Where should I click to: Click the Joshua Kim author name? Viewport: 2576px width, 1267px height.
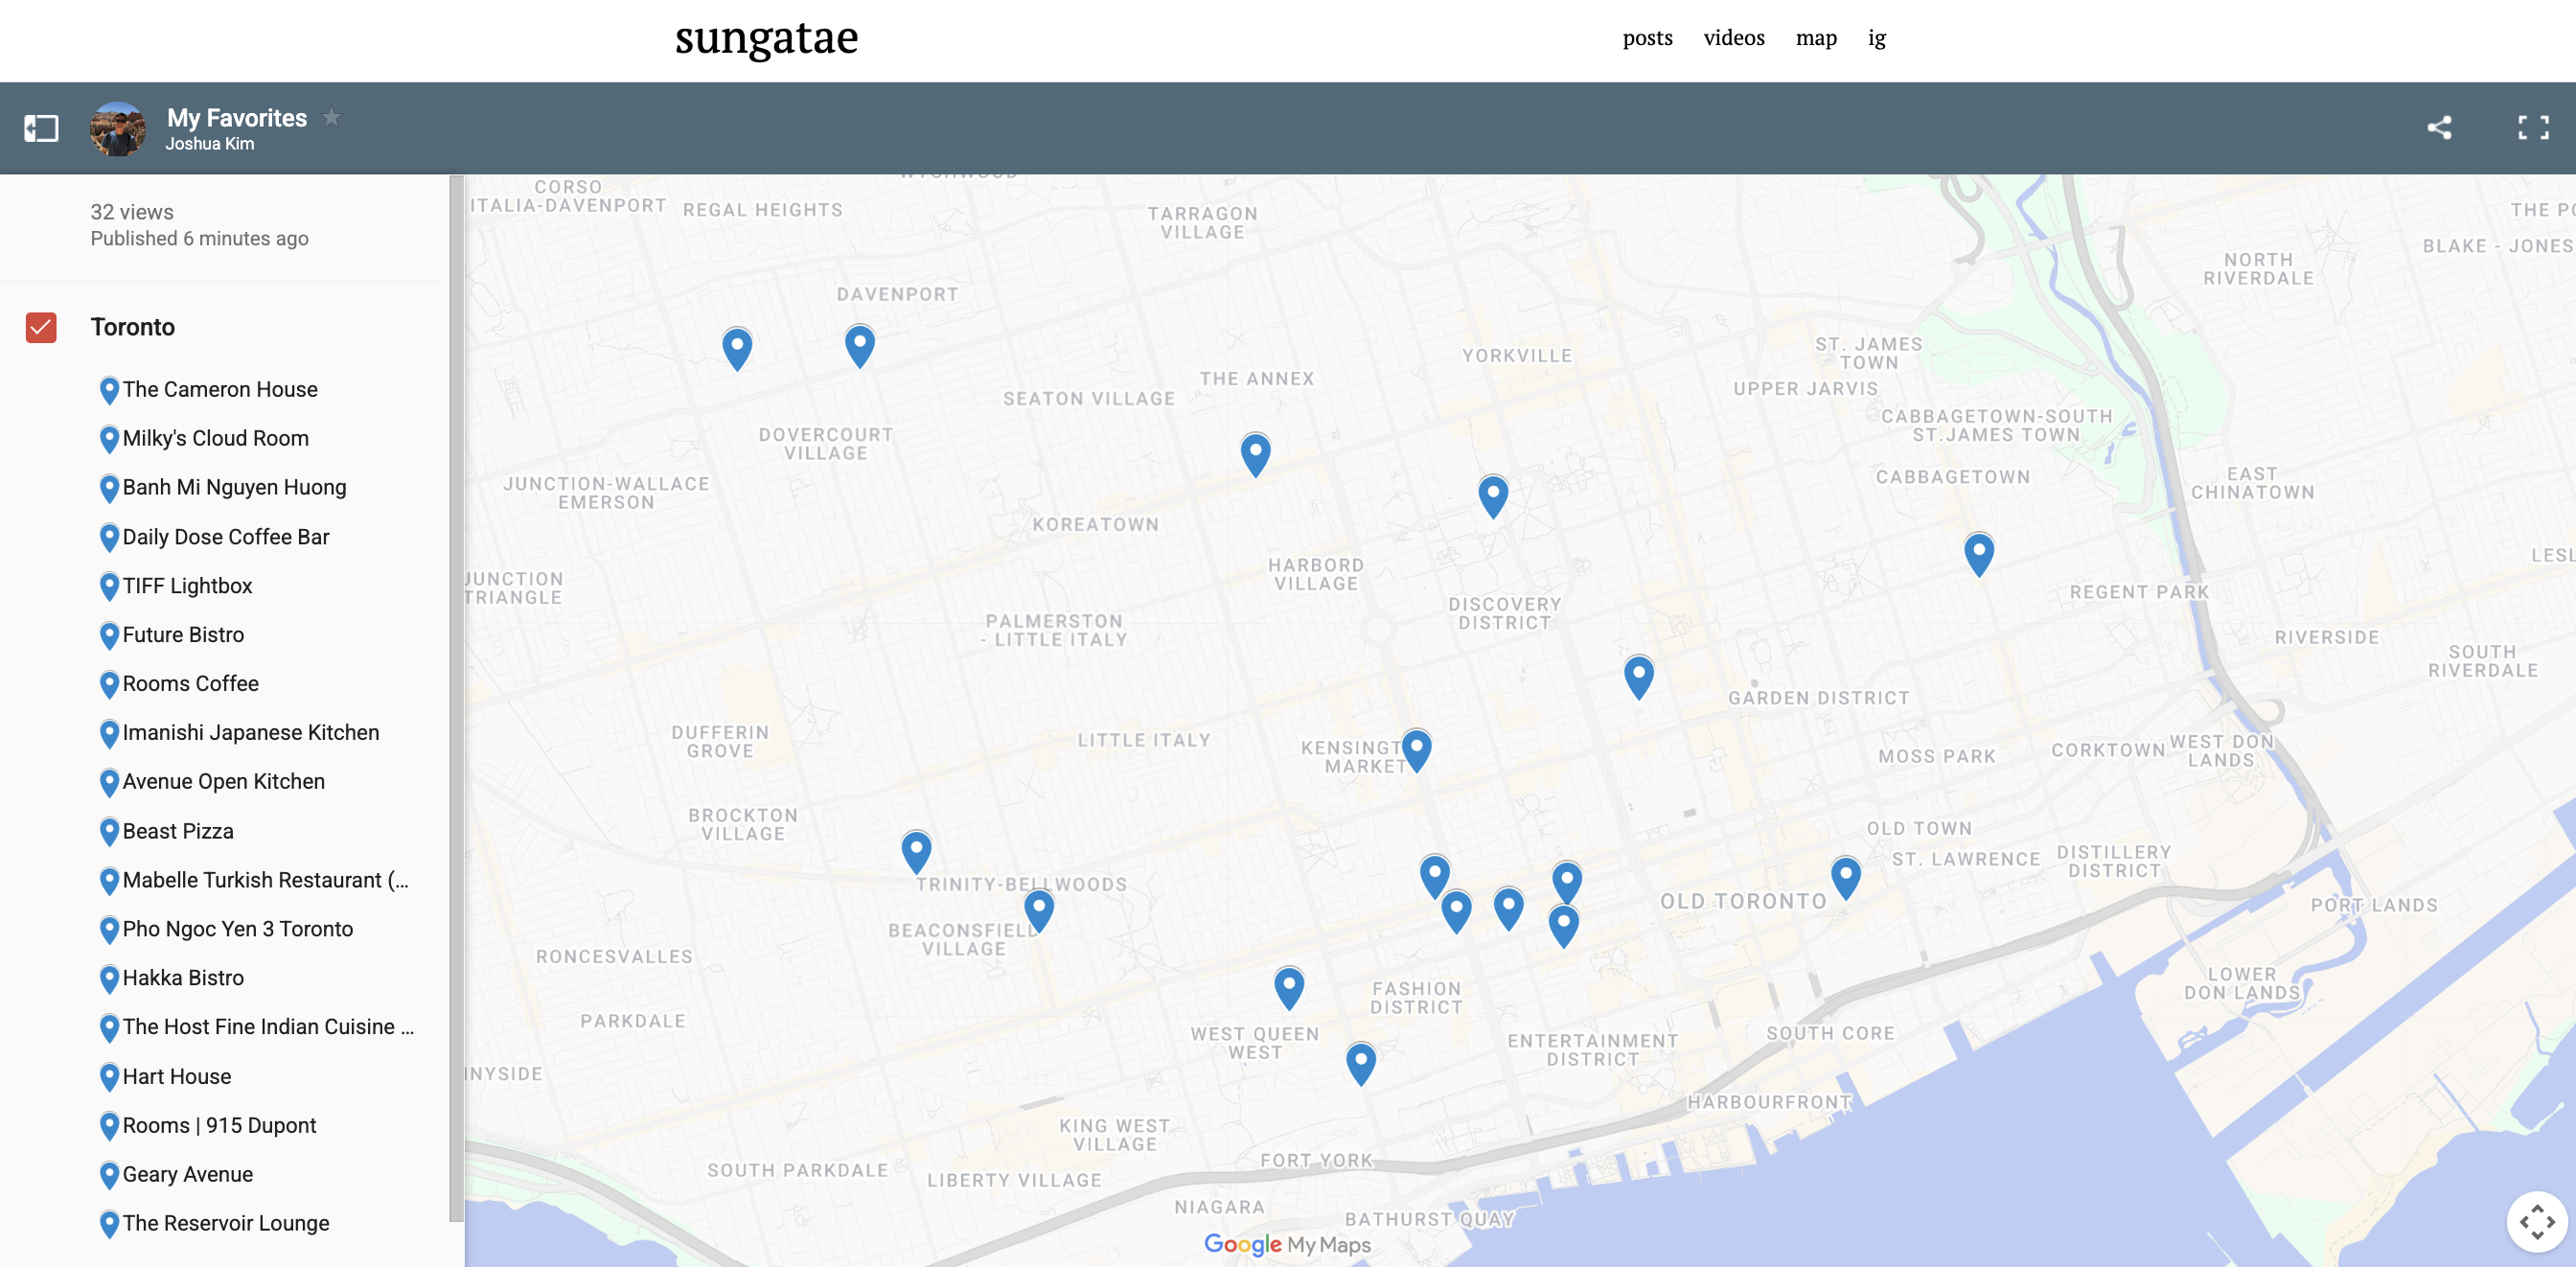[x=210, y=144]
